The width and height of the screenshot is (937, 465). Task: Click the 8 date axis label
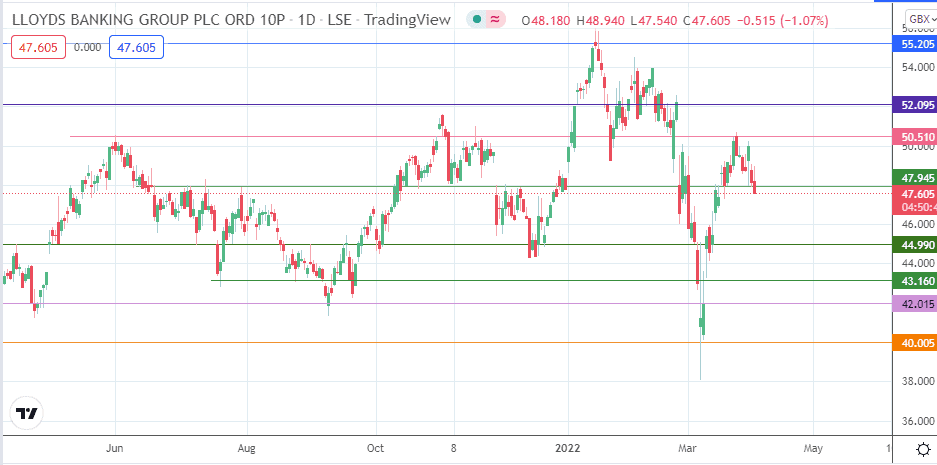pos(454,448)
